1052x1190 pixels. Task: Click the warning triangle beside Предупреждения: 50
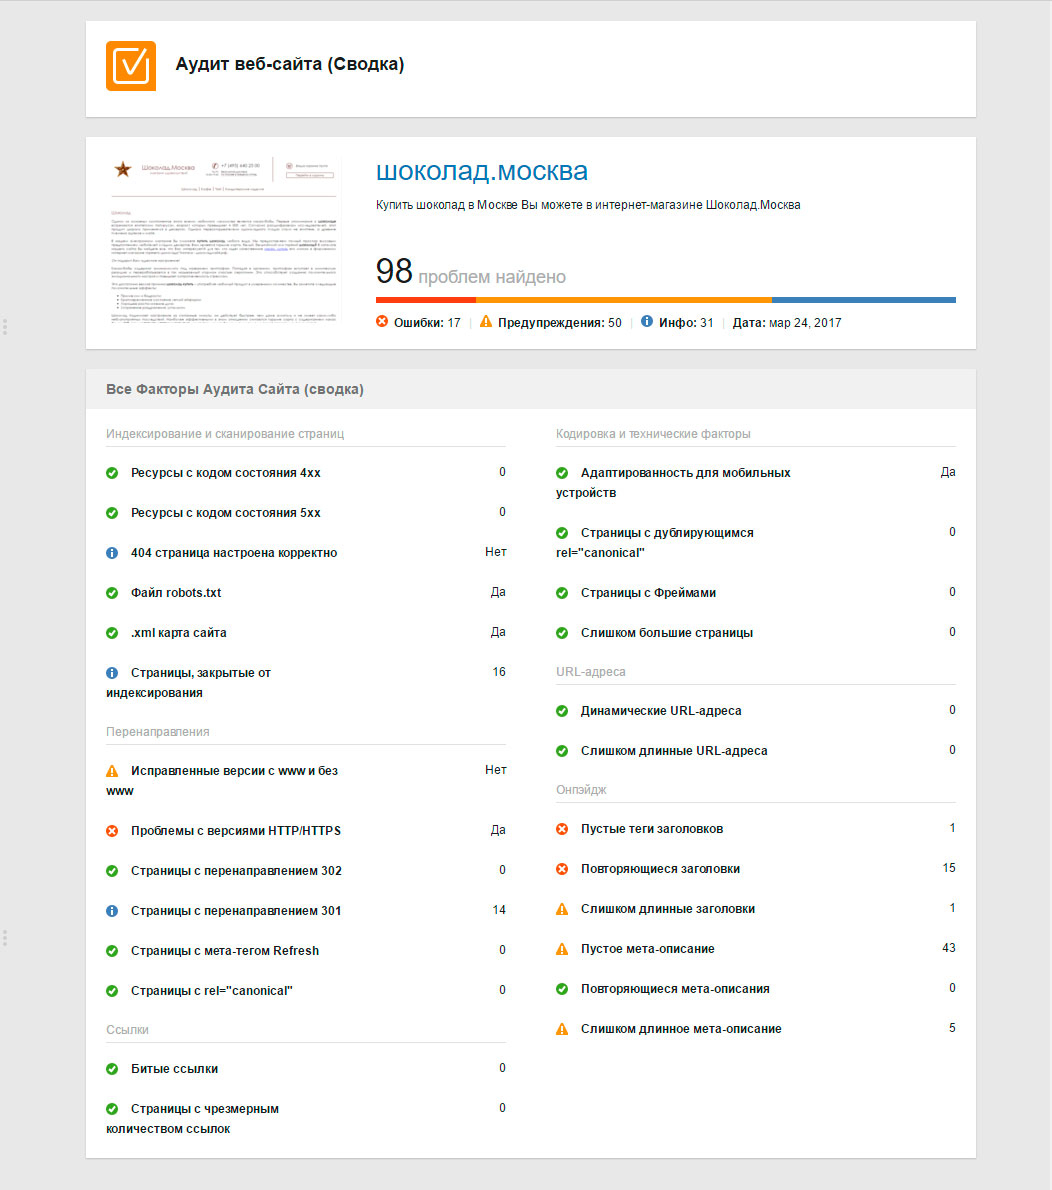point(486,322)
